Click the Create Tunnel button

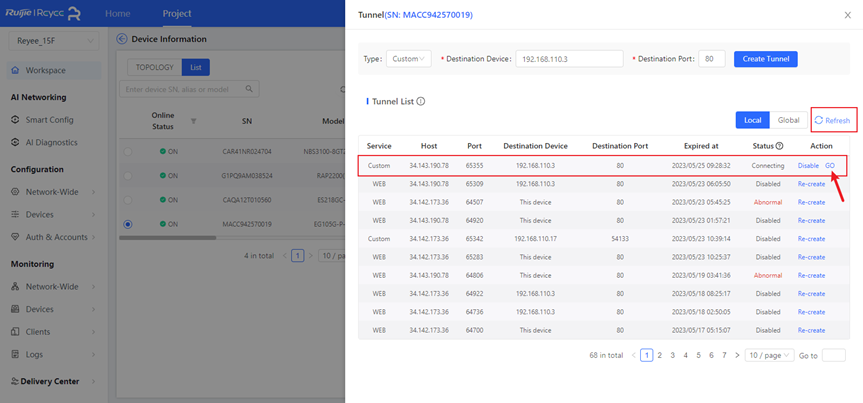coord(765,59)
